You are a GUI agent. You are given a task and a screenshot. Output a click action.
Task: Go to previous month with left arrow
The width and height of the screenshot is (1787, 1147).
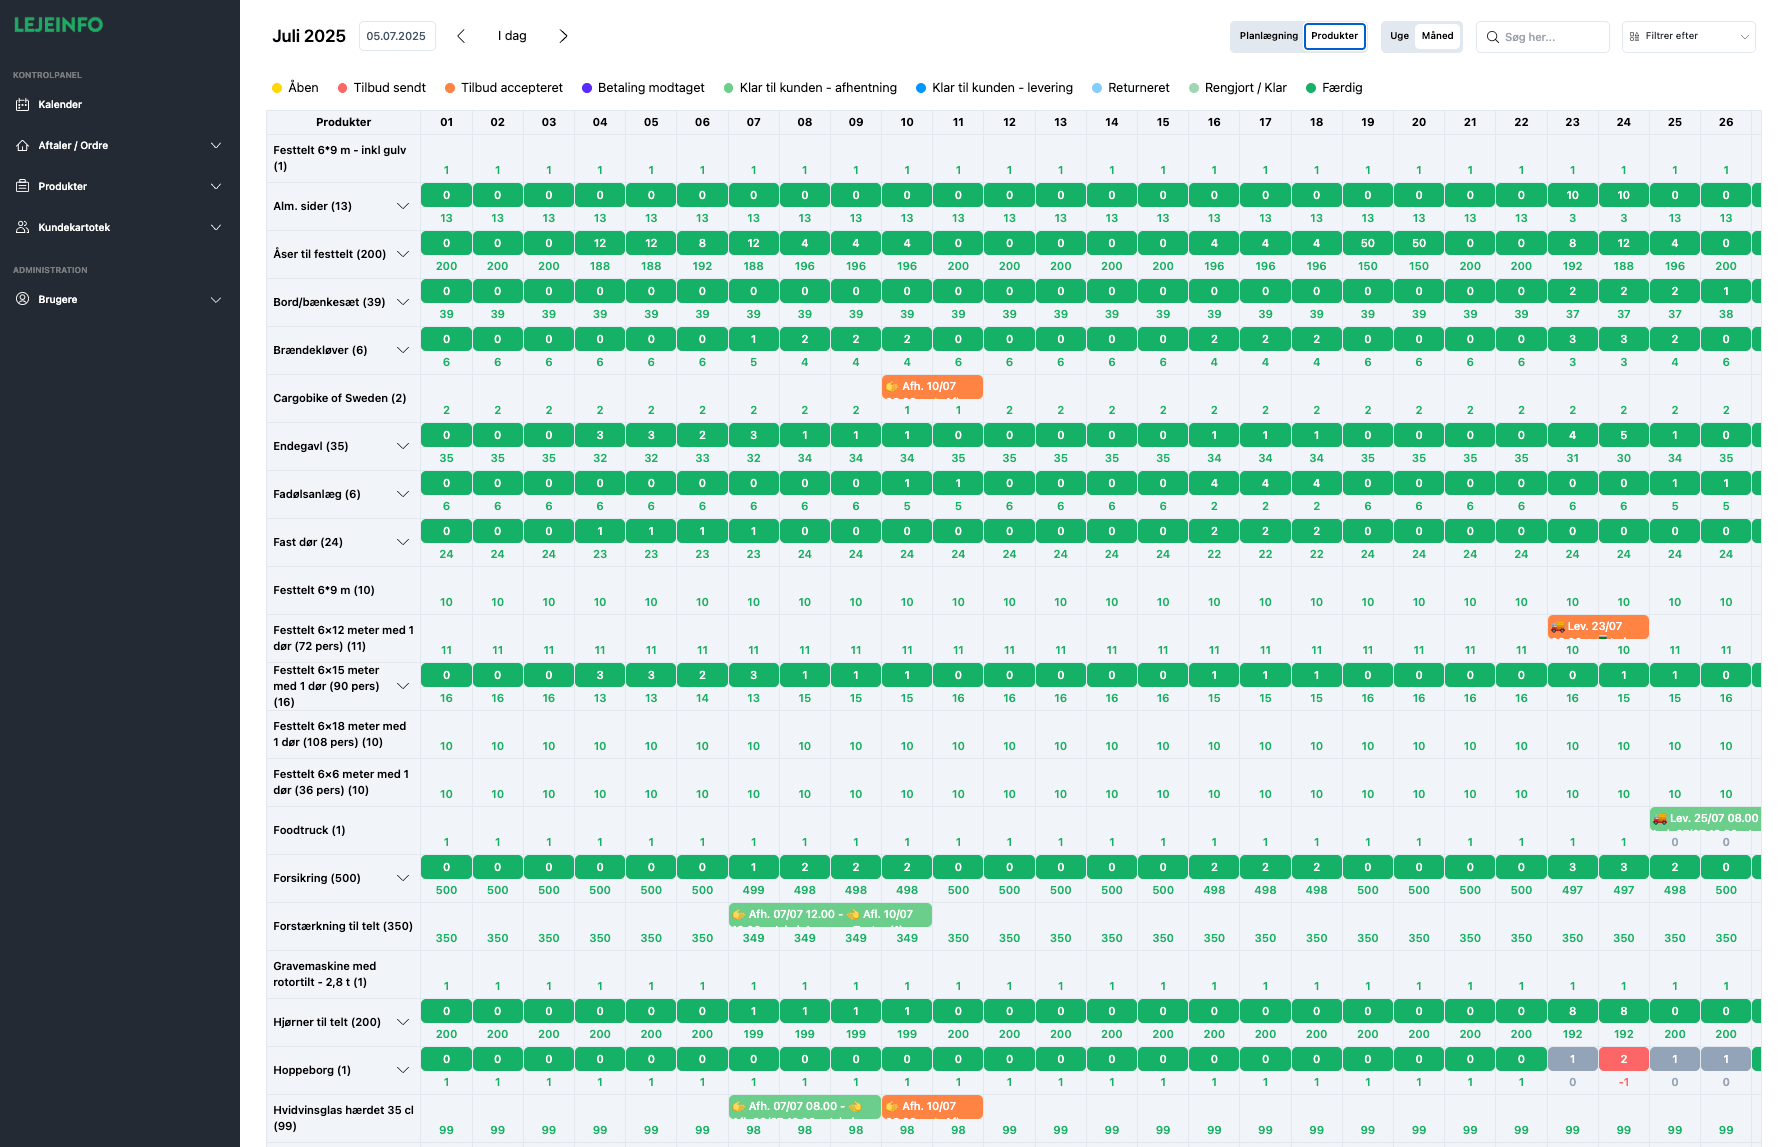point(461,36)
